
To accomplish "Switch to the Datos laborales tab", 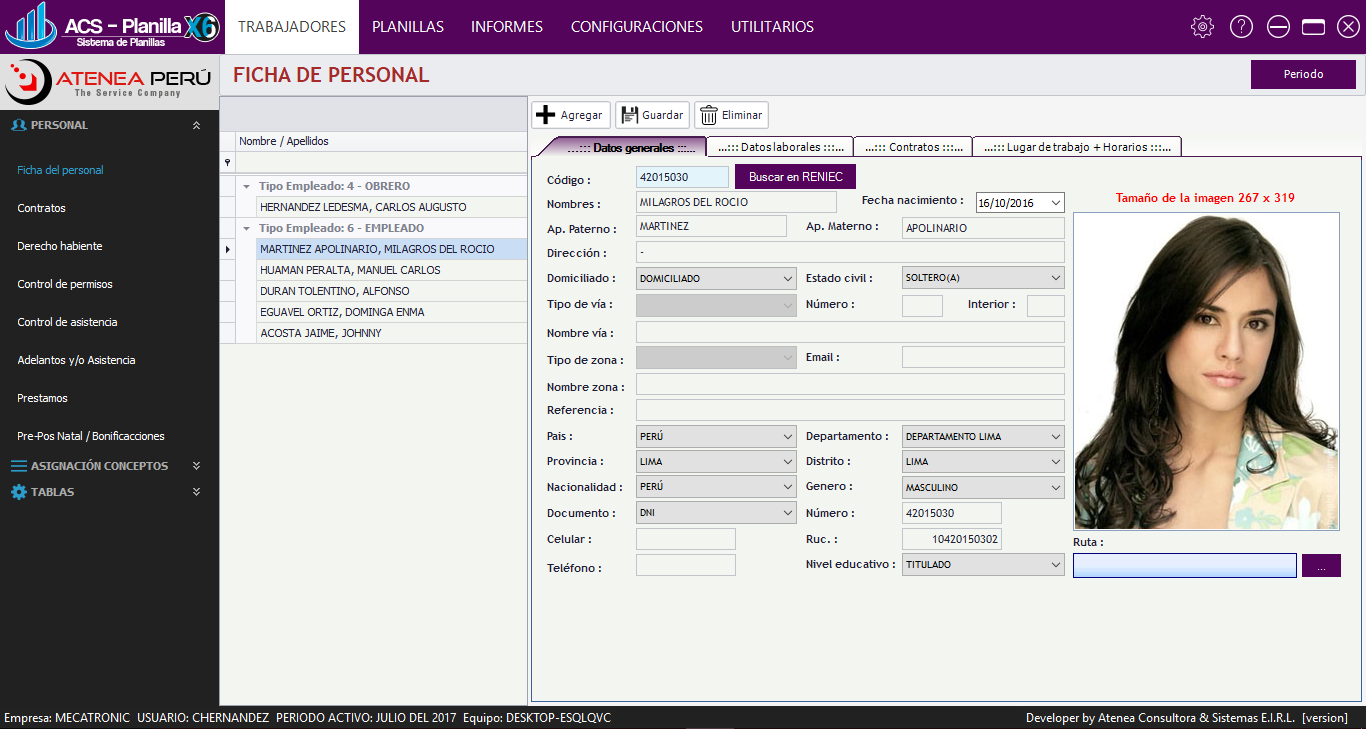I will (780, 147).
